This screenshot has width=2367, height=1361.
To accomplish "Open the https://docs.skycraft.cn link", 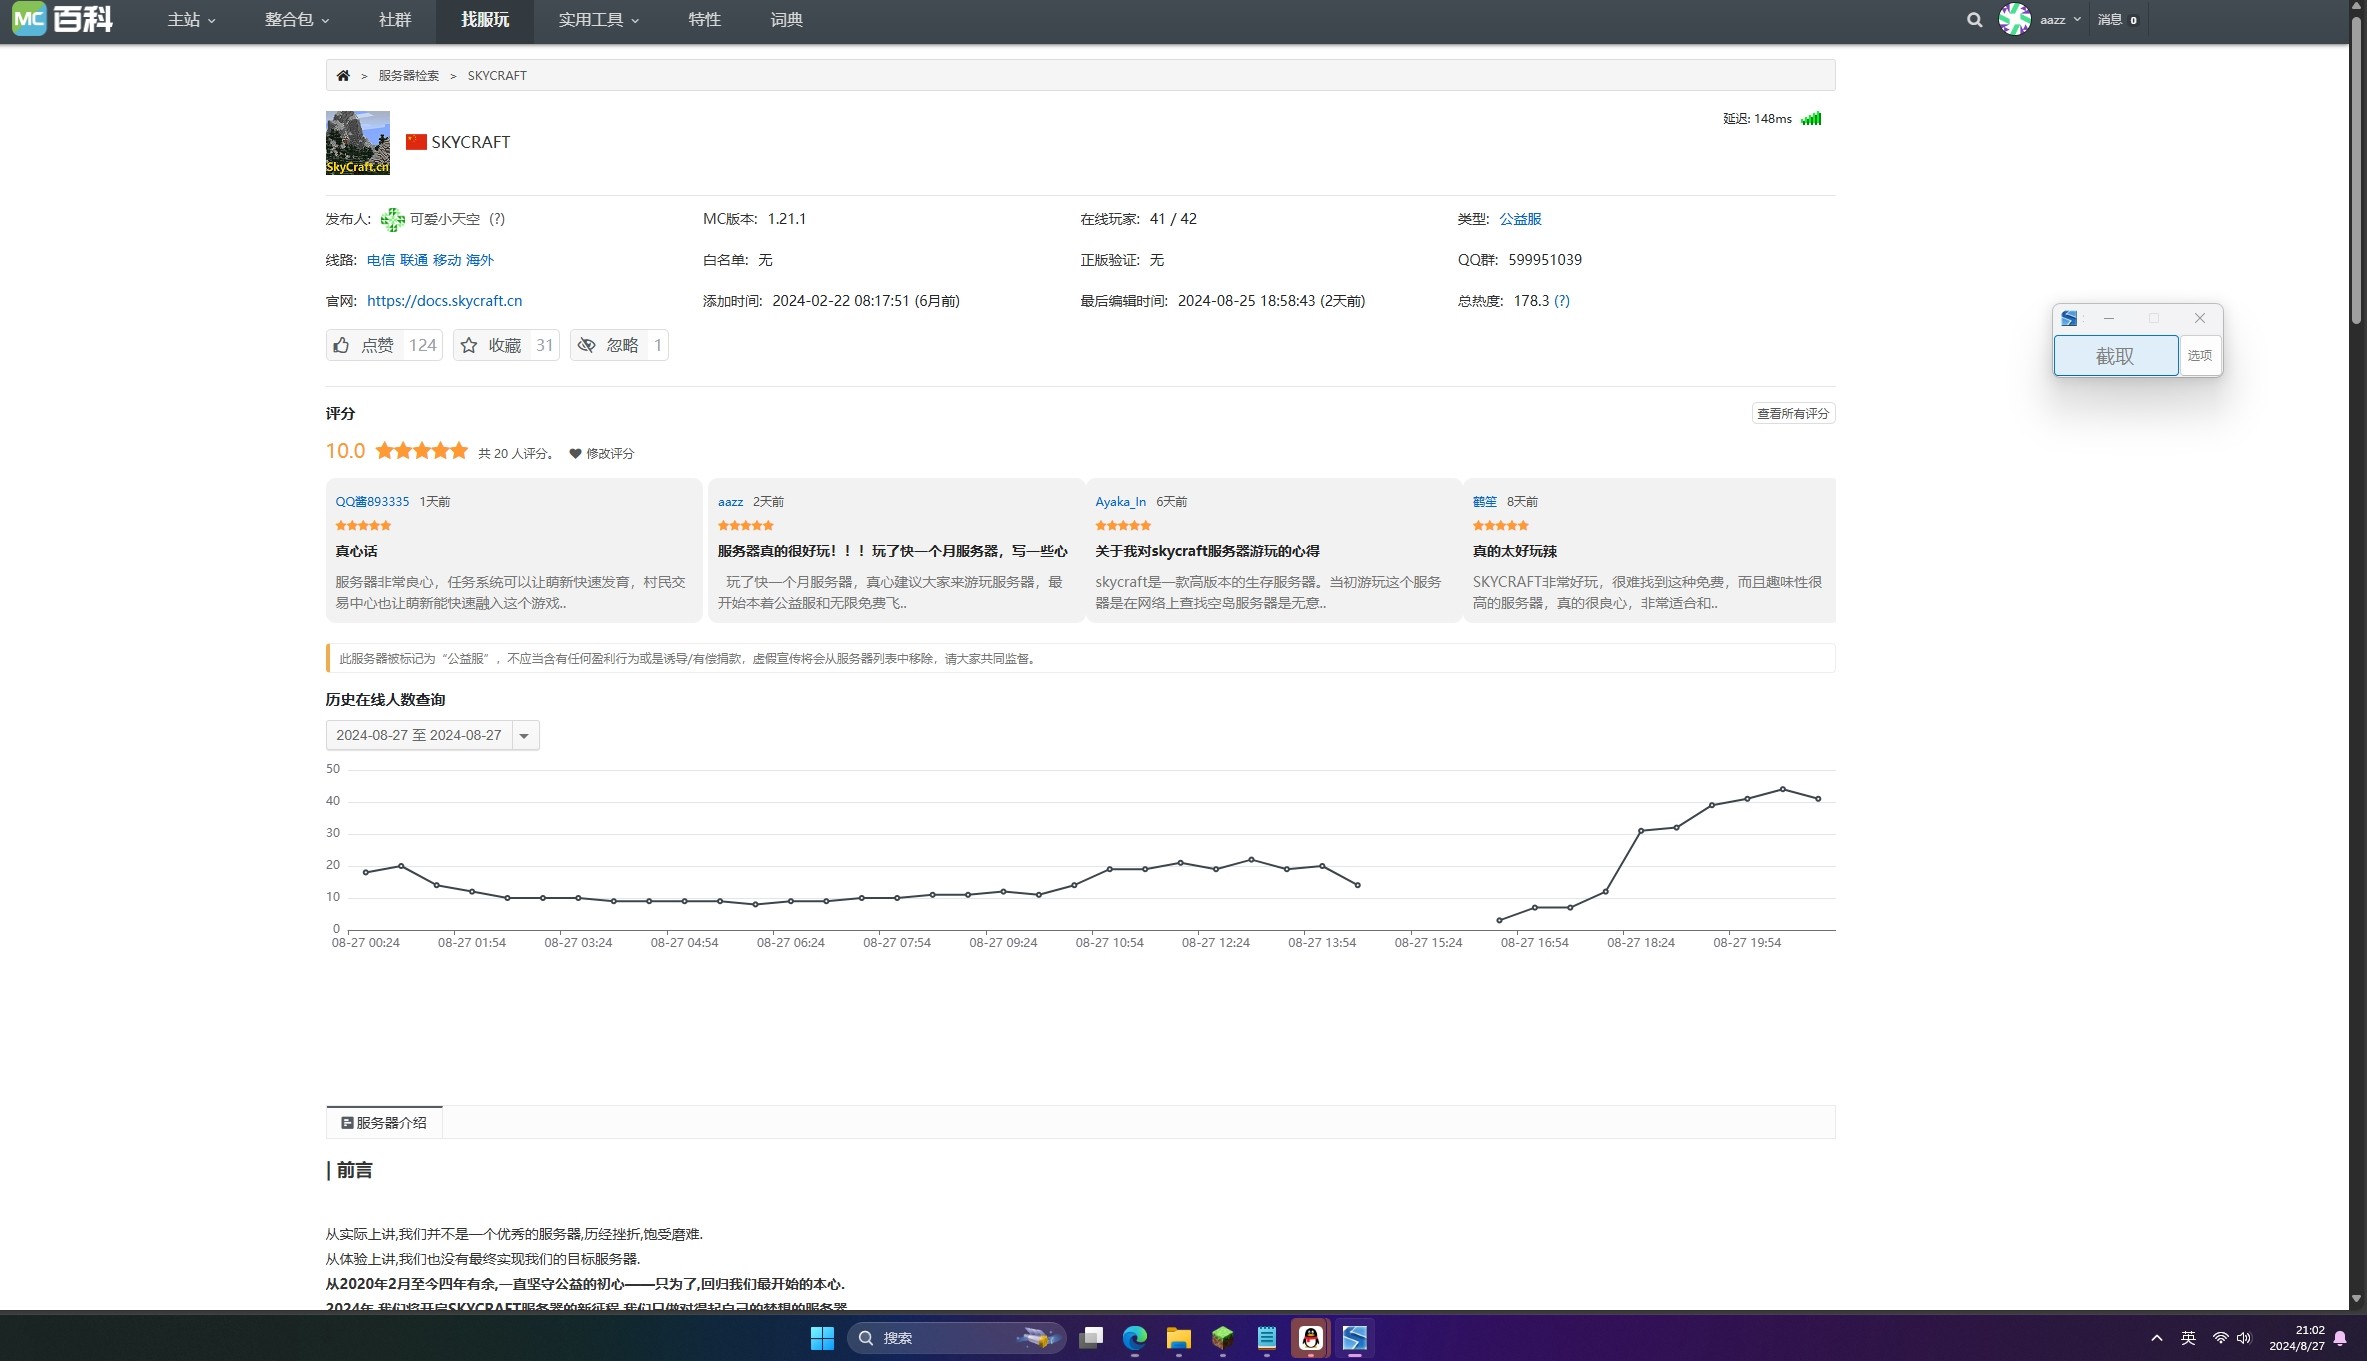I will tap(444, 301).
